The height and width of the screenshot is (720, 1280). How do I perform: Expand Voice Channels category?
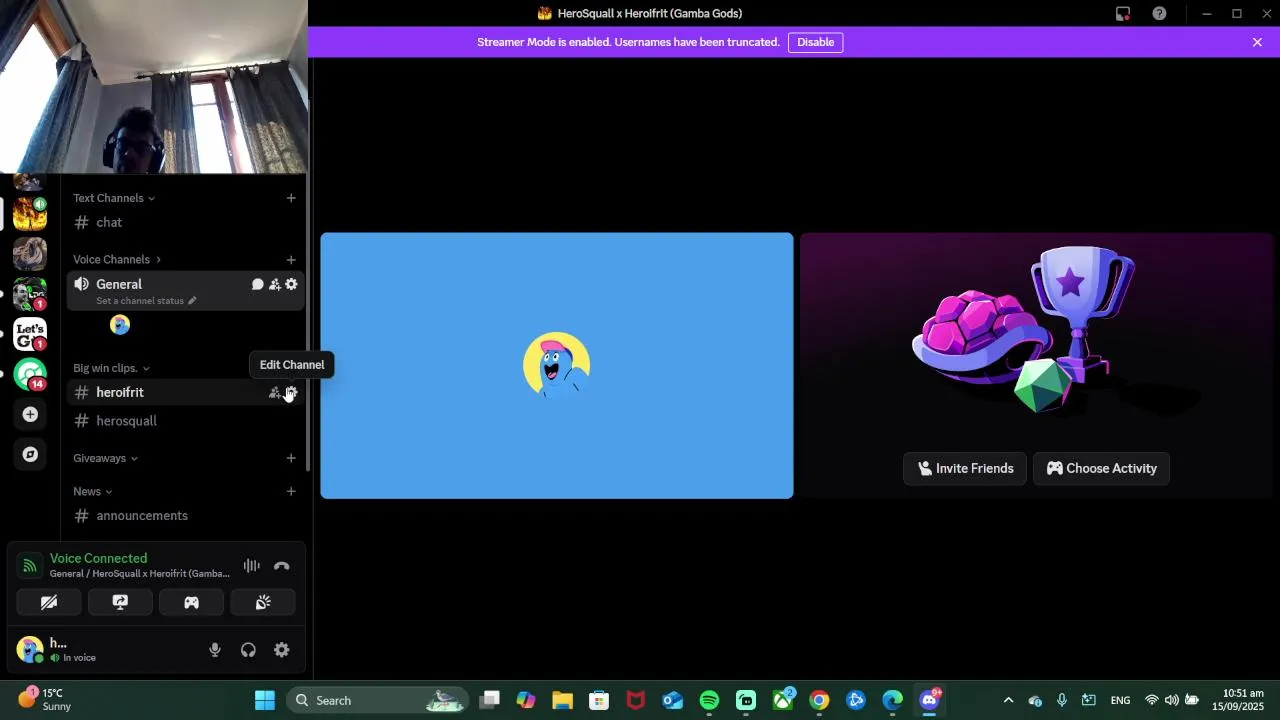tap(117, 259)
